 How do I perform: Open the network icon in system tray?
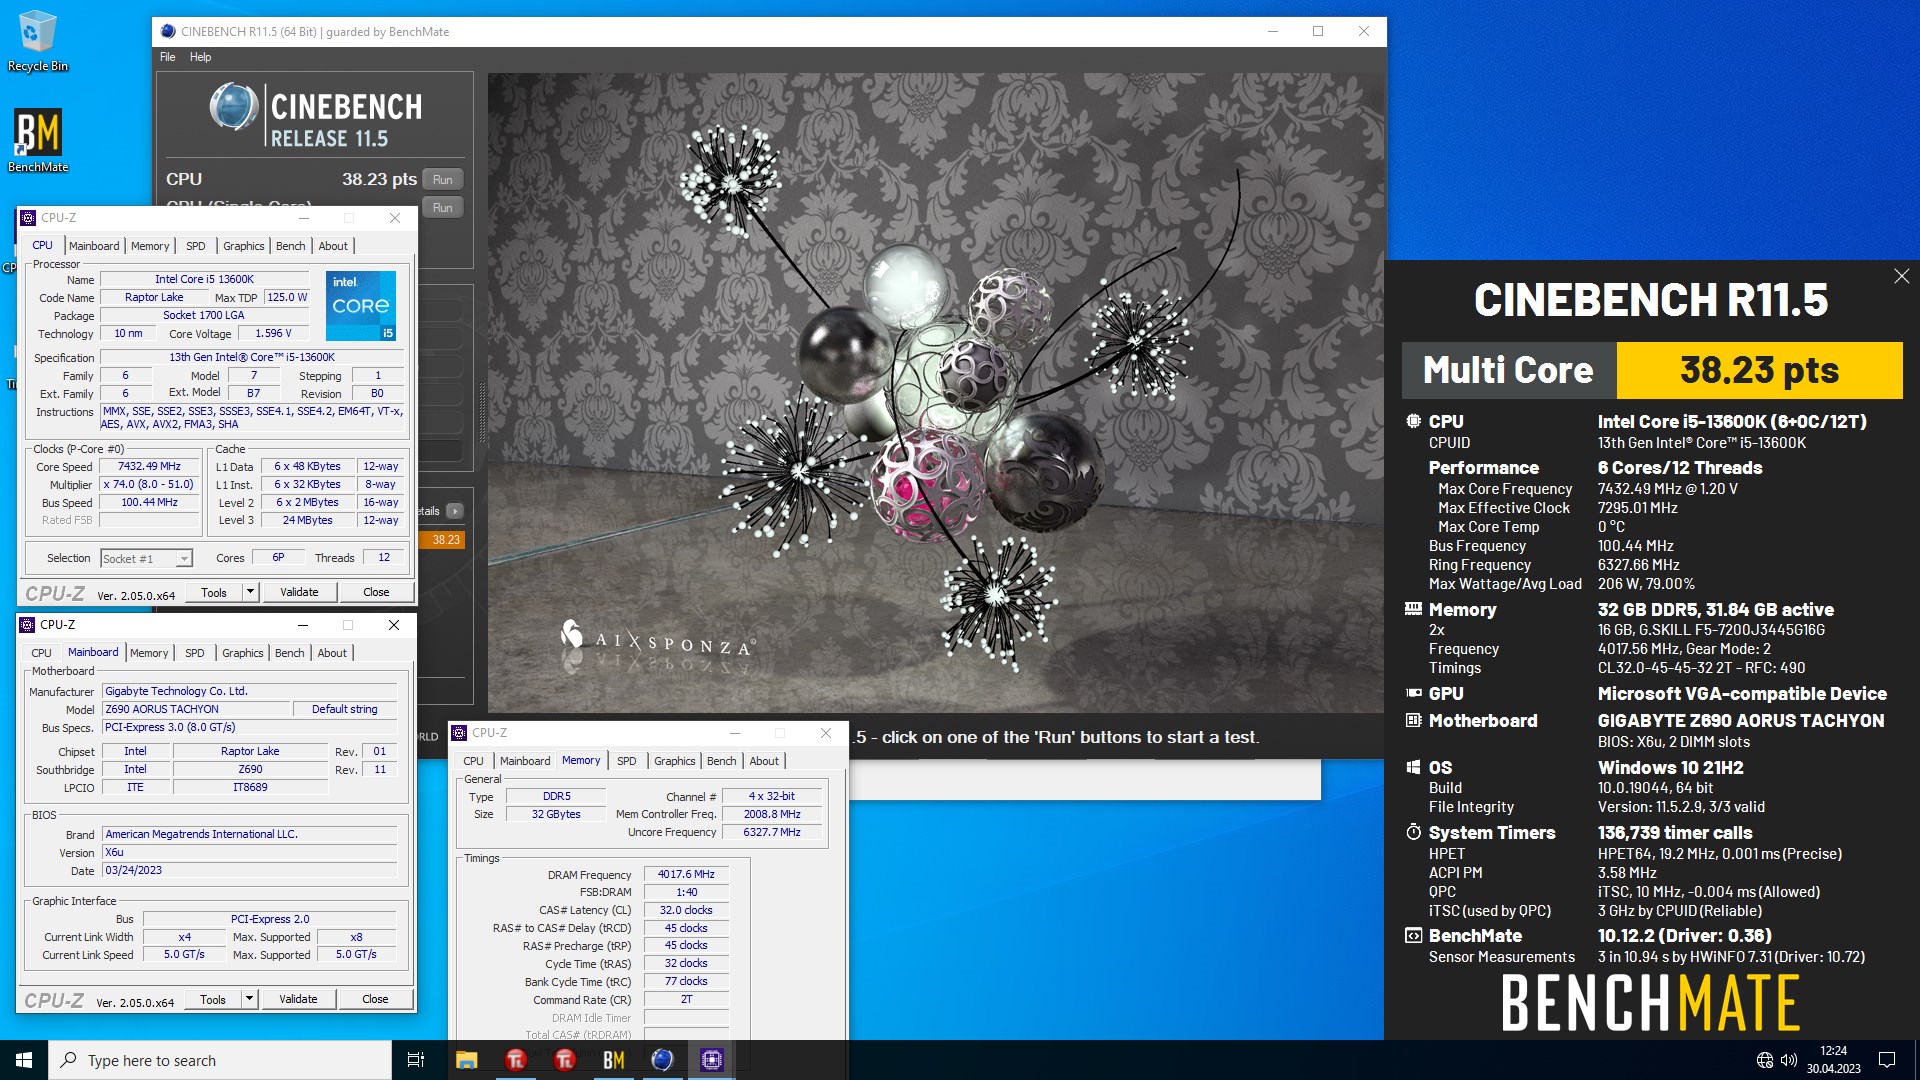coord(1765,1060)
